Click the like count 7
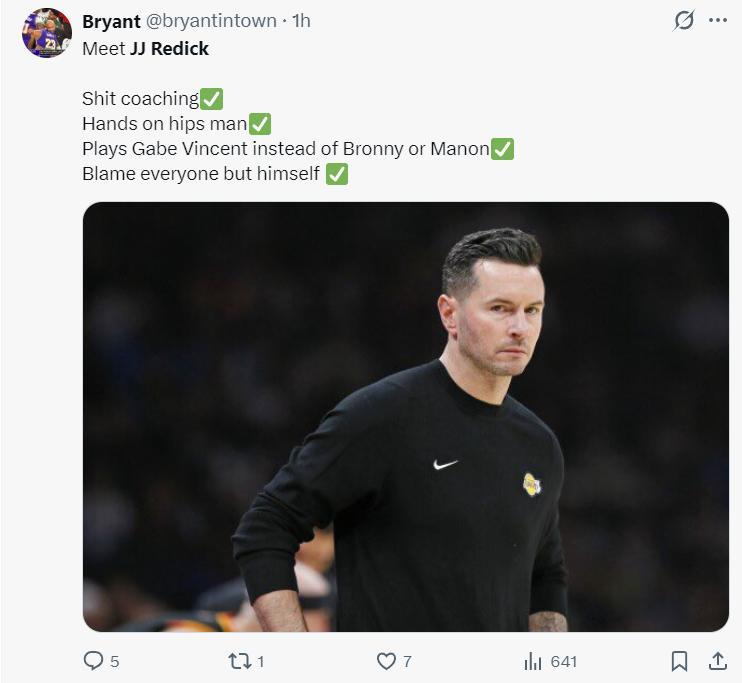742x683 pixels. coord(407,661)
